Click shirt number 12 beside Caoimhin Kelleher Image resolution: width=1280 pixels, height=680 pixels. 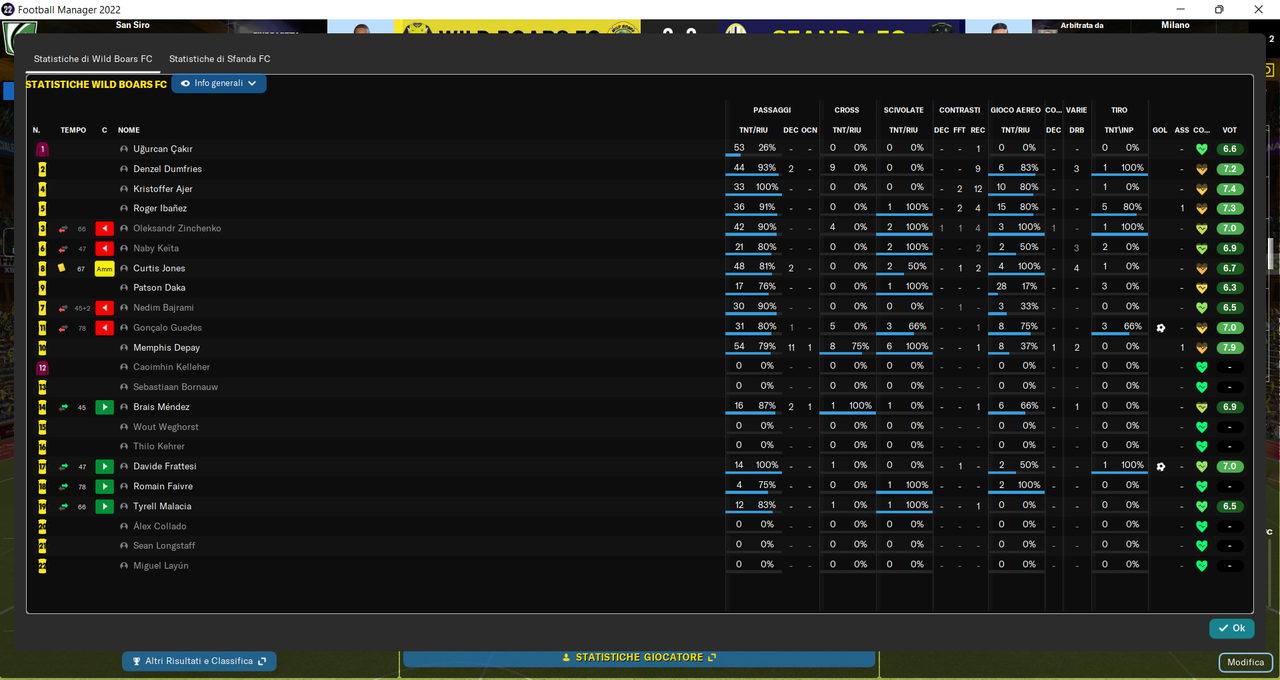coord(42,368)
